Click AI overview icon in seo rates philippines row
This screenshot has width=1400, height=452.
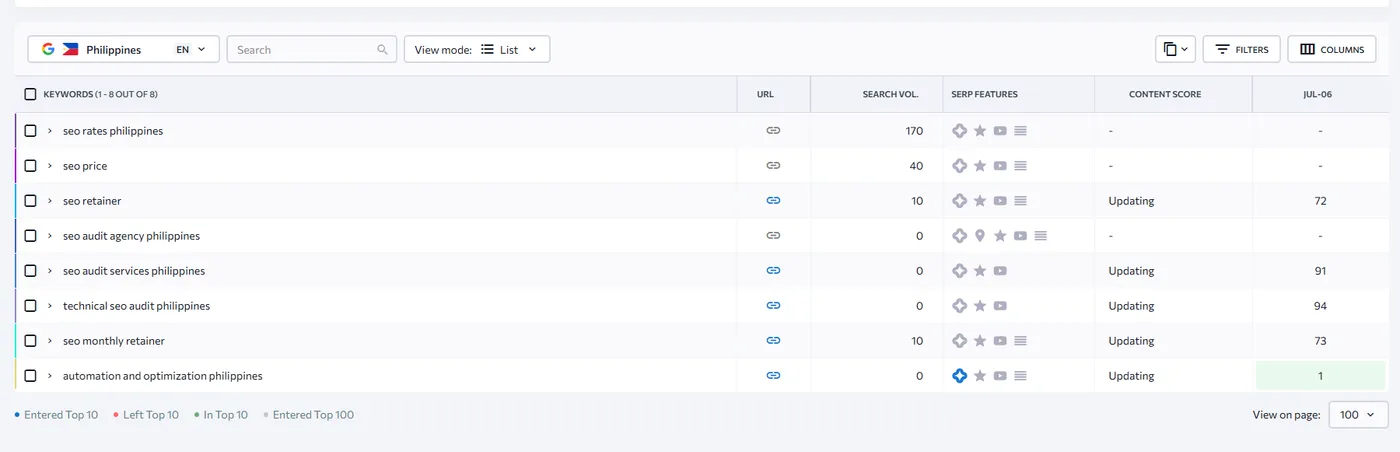[960, 131]
